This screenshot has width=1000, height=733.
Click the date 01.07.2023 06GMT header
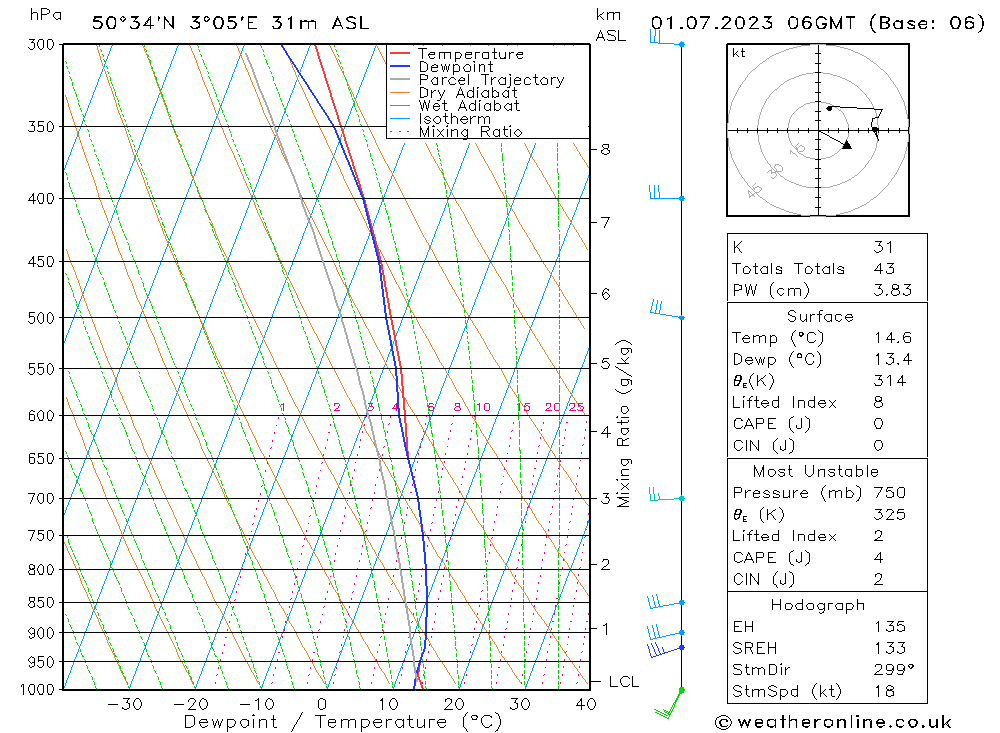753,23
